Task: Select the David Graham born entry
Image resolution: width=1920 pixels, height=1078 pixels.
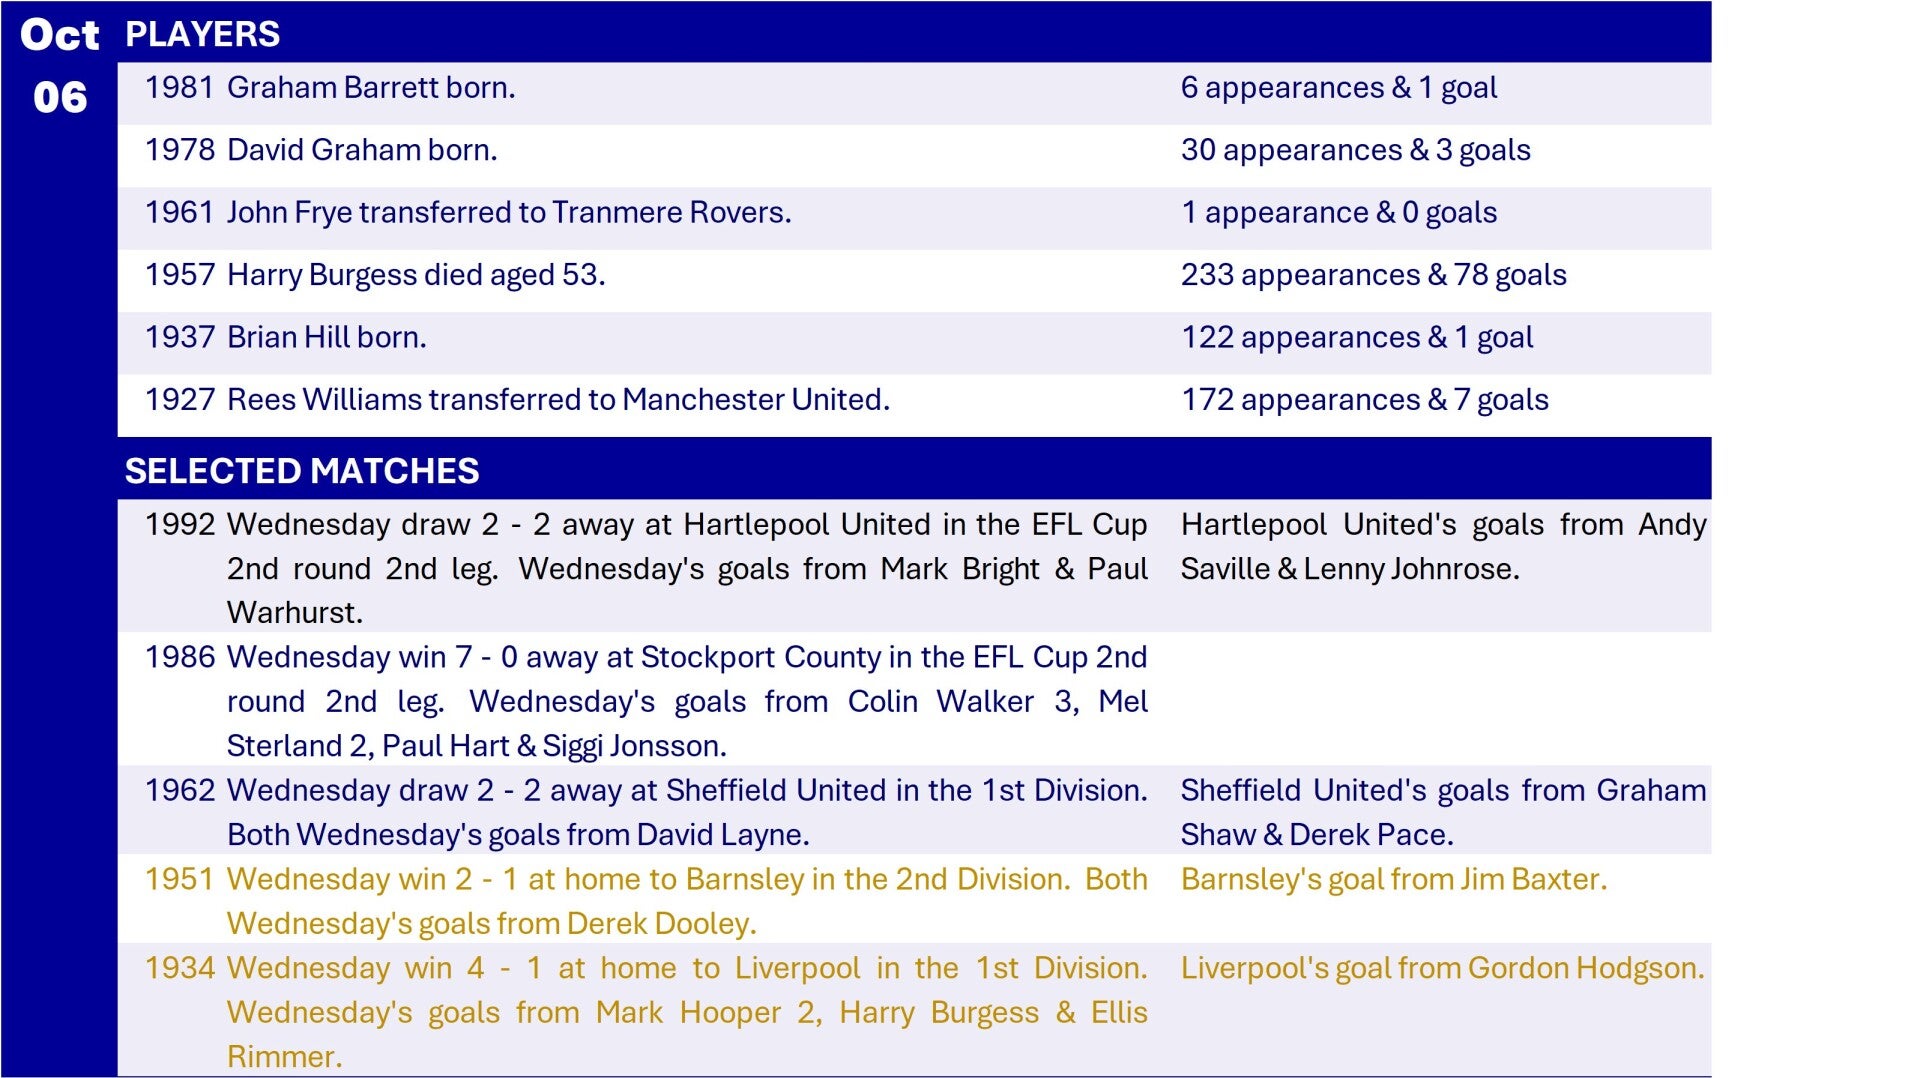Action: [361, 150]
